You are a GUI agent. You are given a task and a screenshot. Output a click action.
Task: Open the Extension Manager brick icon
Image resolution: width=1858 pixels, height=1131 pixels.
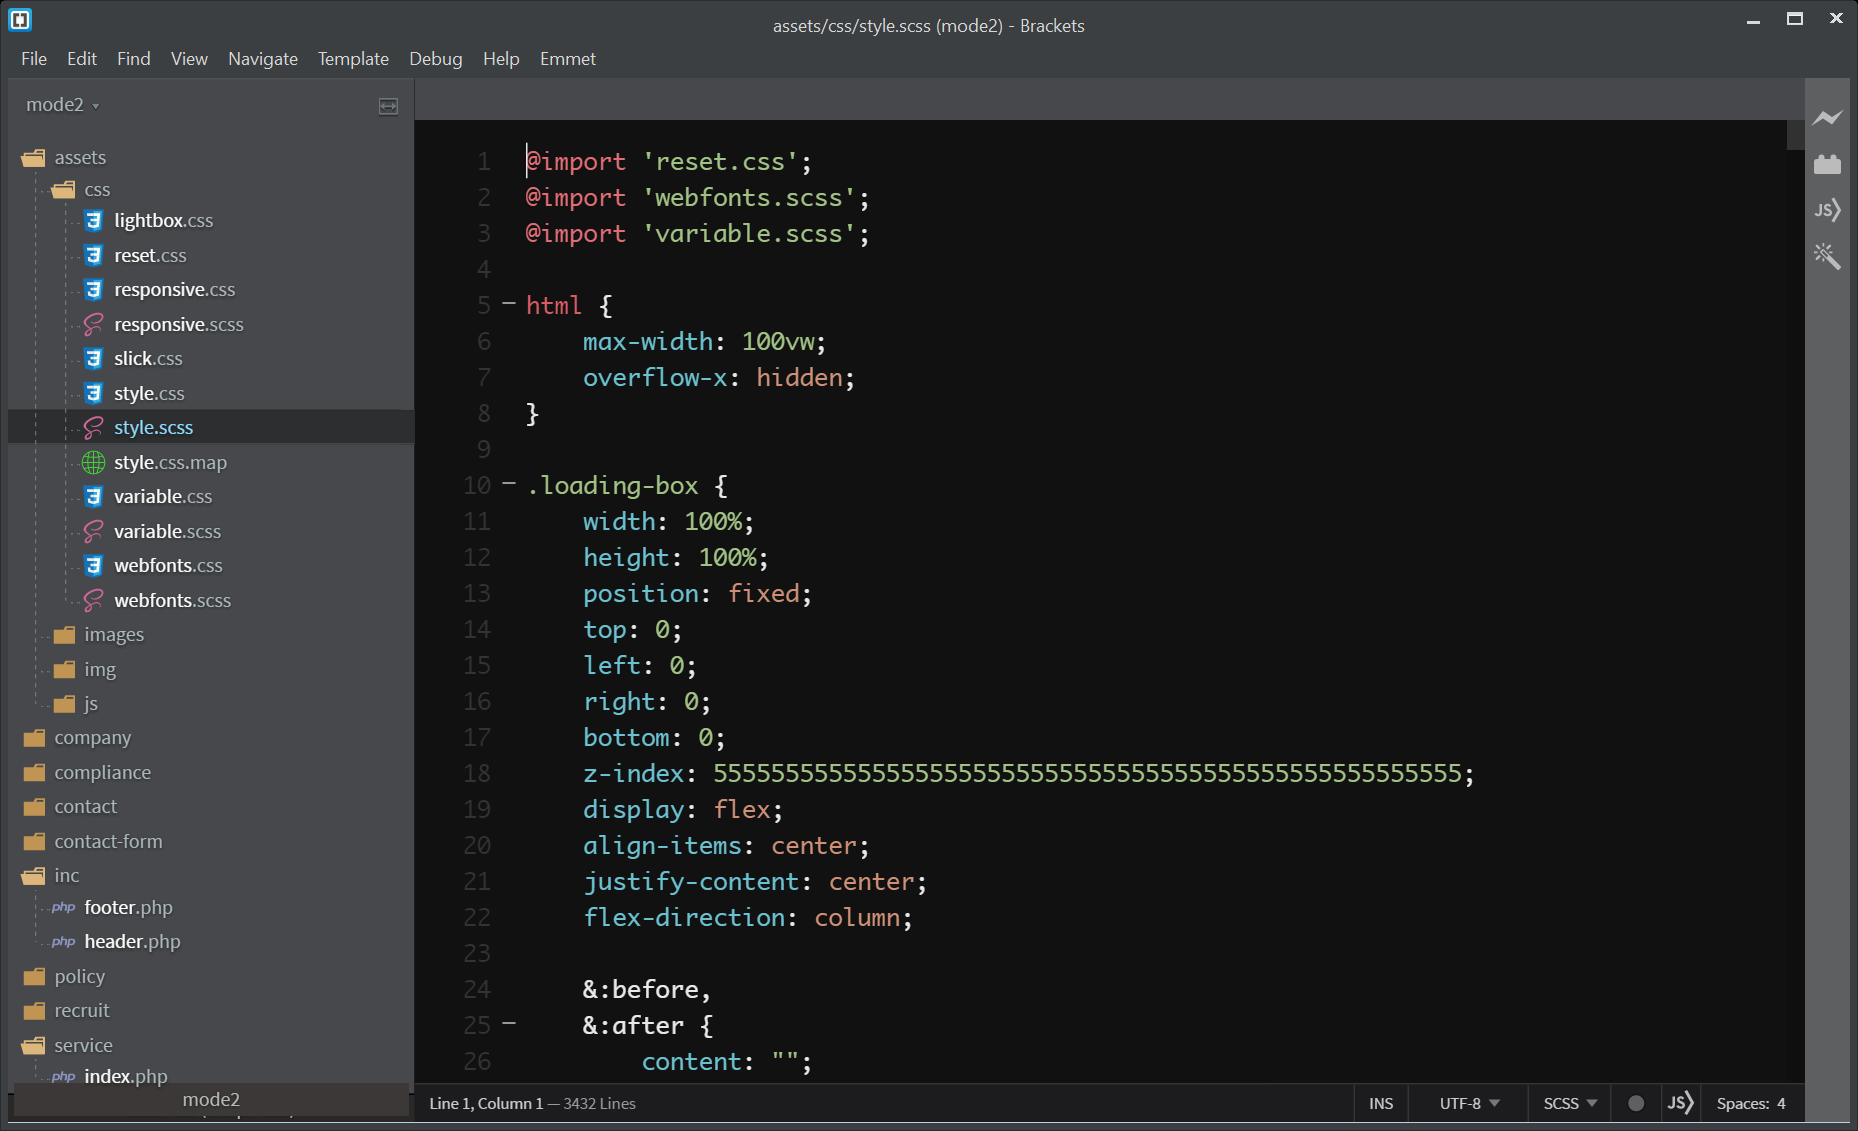[1827, 164]
